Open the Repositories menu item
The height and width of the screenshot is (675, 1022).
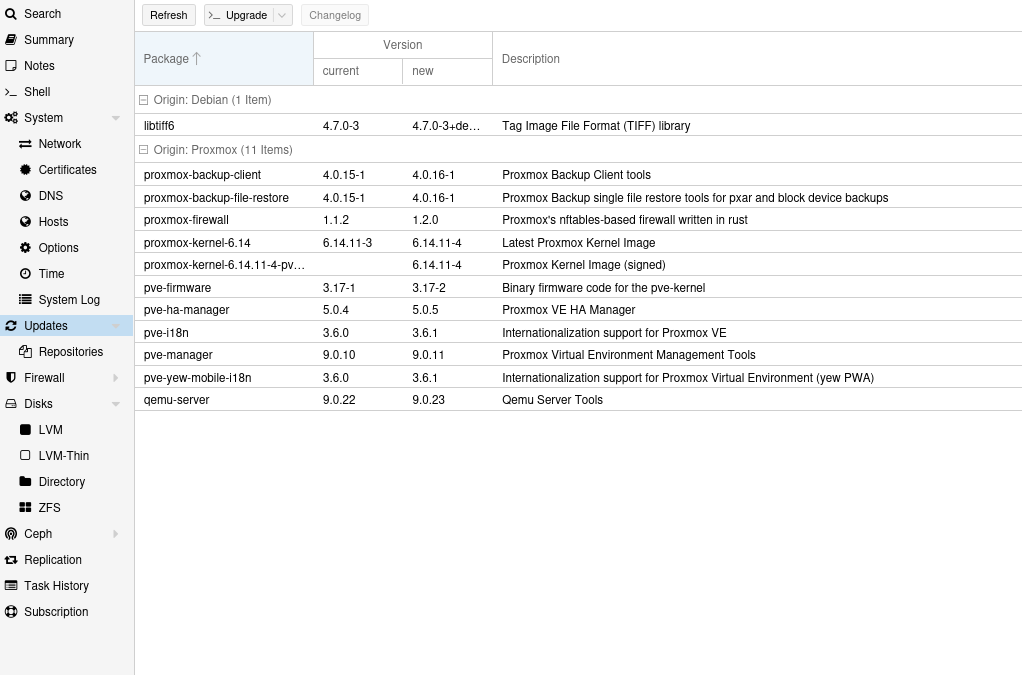pos(70,352)
